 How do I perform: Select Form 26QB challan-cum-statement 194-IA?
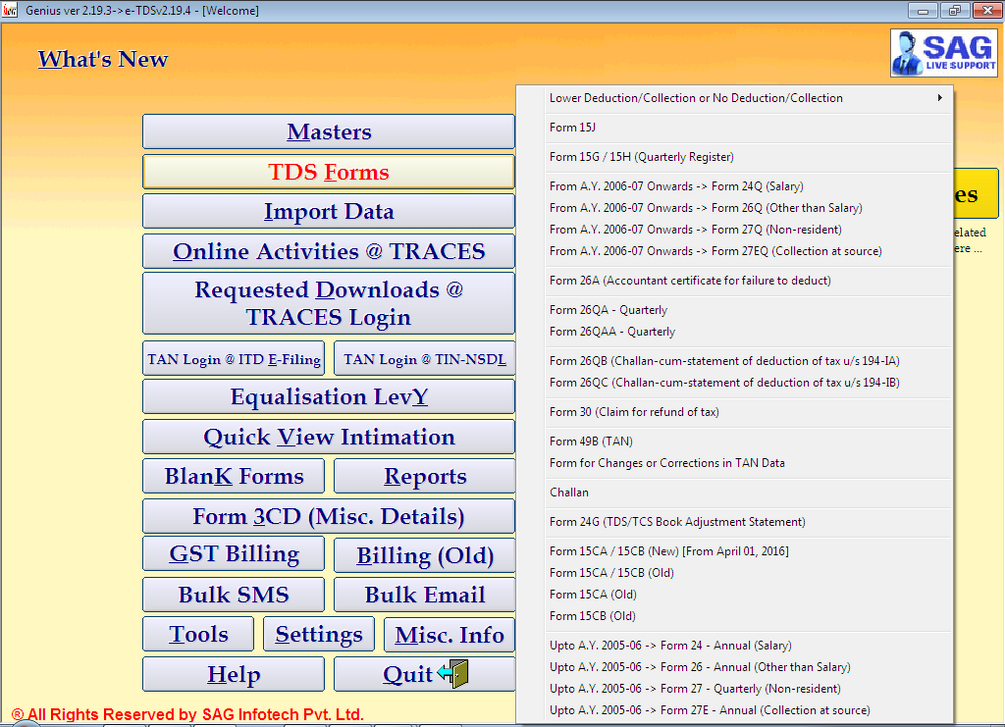click(x=735, y=360)
